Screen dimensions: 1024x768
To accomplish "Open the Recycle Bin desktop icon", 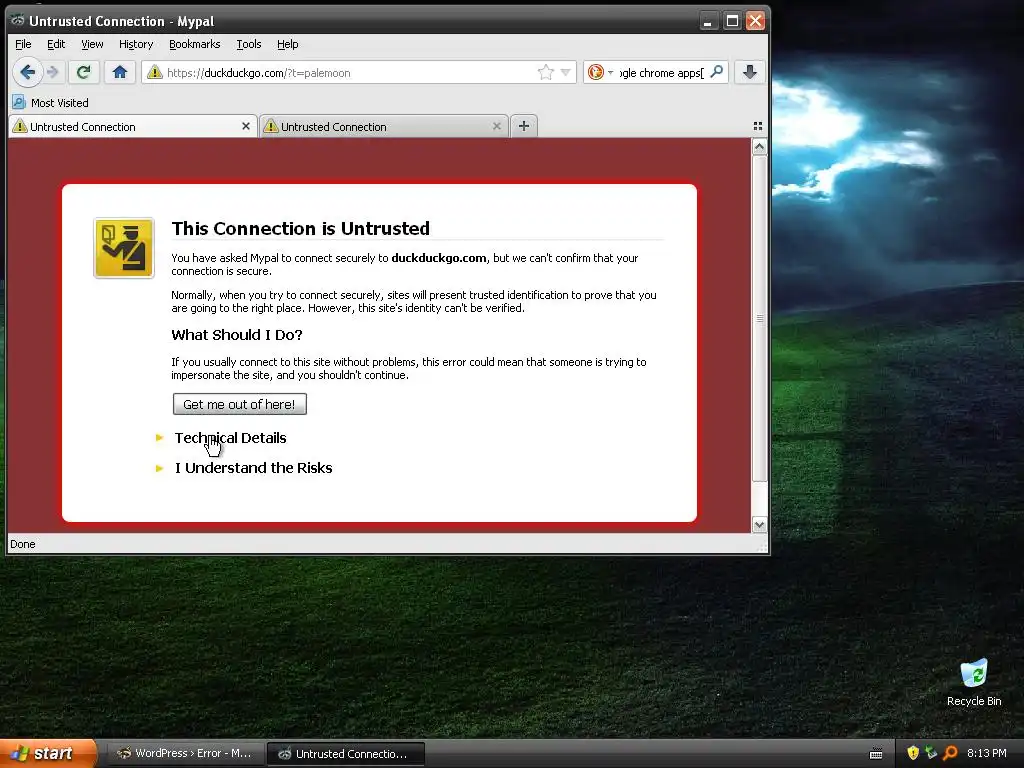I will point(974,683).
